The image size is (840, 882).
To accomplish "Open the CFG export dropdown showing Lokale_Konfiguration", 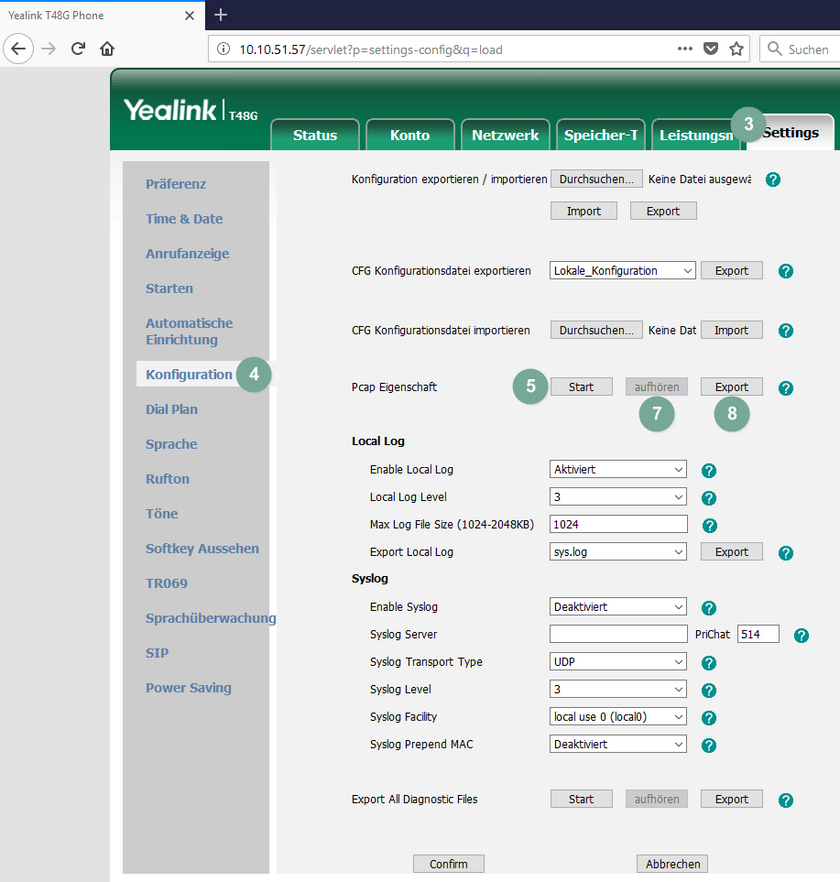I will 622,270.
